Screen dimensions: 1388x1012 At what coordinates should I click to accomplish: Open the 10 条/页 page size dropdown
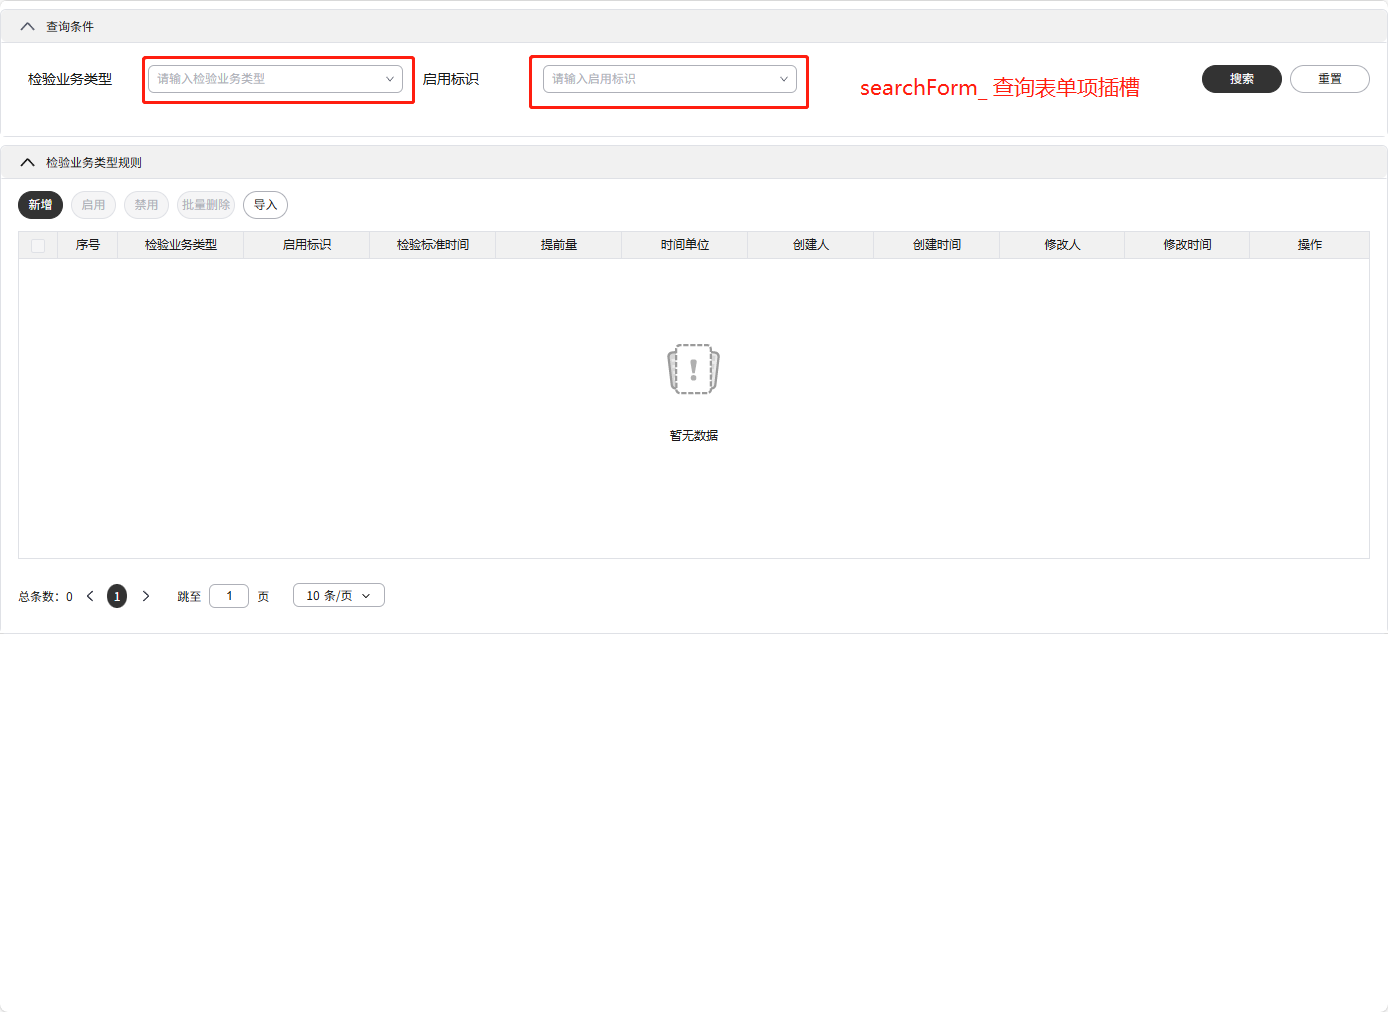click(338, 595)
